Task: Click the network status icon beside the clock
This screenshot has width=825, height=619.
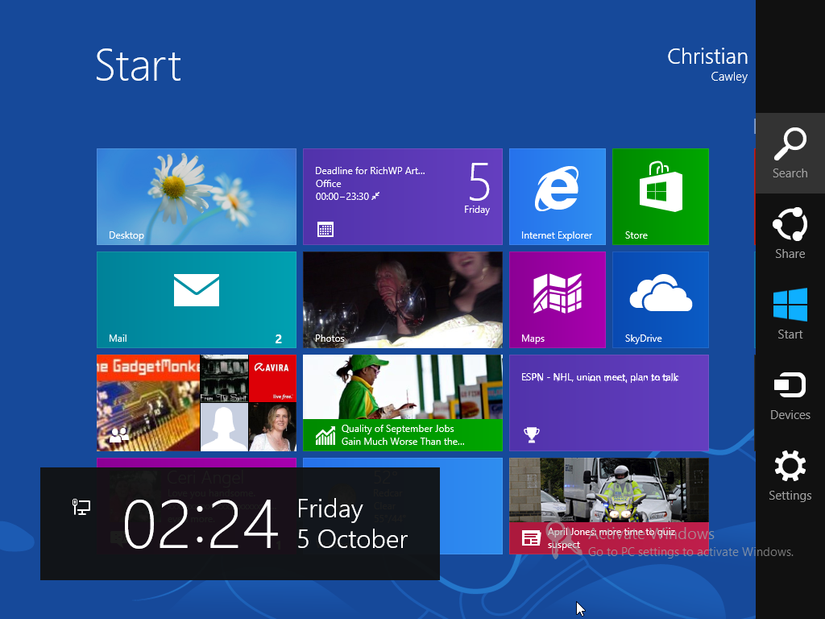Action: tap(81, 507)
